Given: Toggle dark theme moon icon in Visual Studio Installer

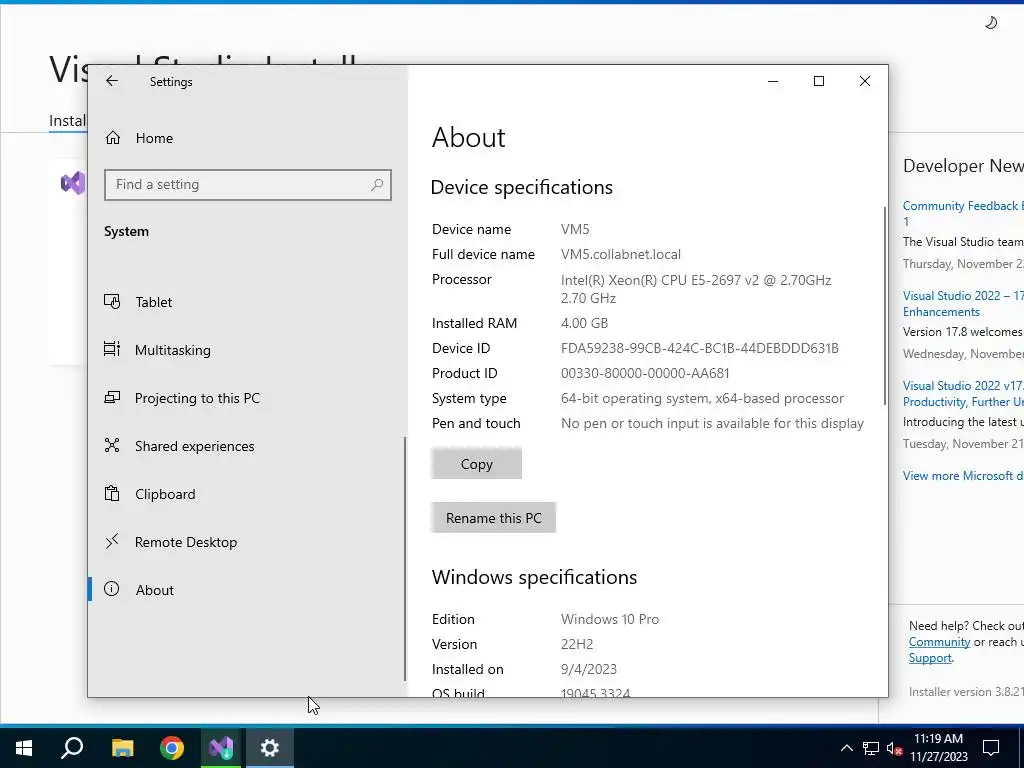Looking at the screenshot, I should pyautogui.click(x=991, y=23).
